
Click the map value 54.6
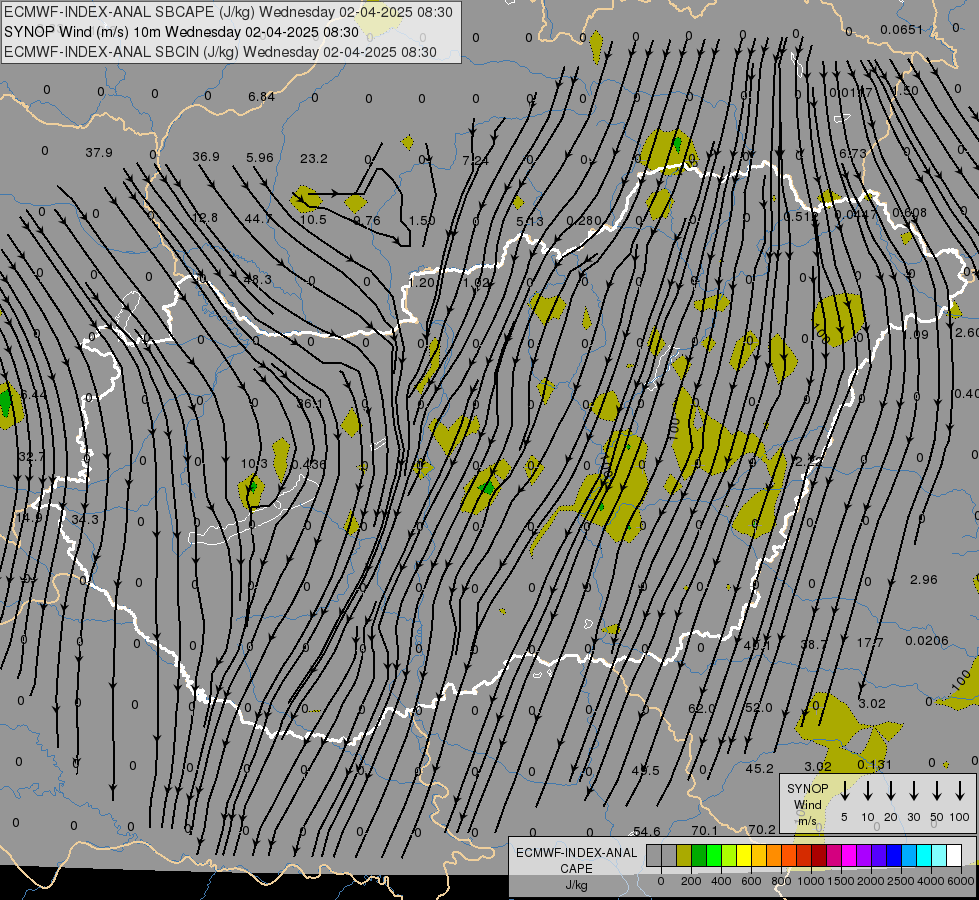(x=646, y=831)
